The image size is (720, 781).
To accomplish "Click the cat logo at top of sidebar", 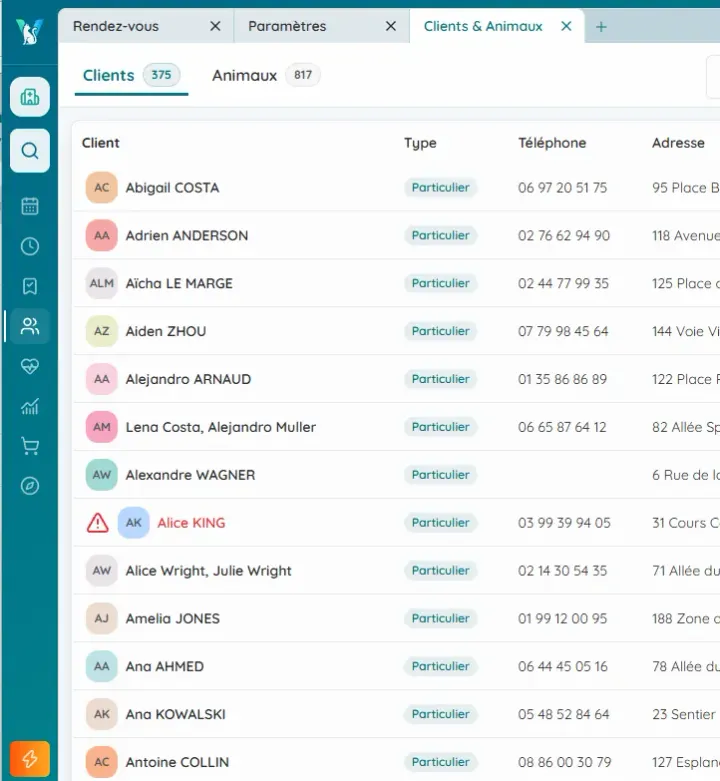I will (29, 31).
